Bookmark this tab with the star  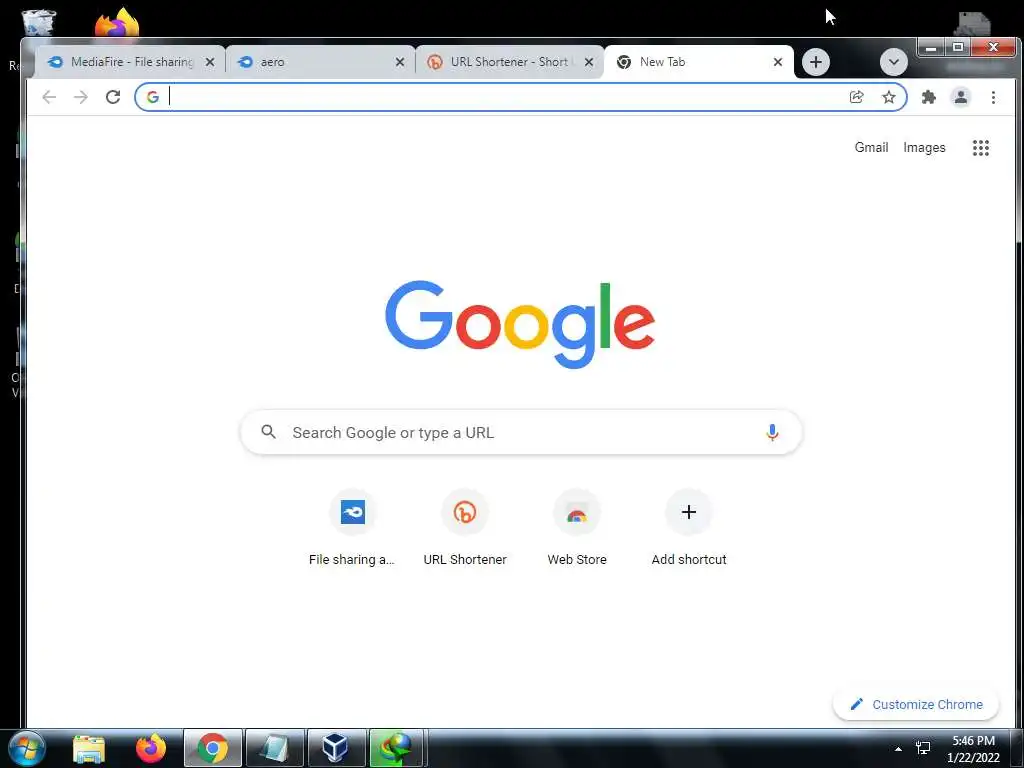(x=889, y=97)
